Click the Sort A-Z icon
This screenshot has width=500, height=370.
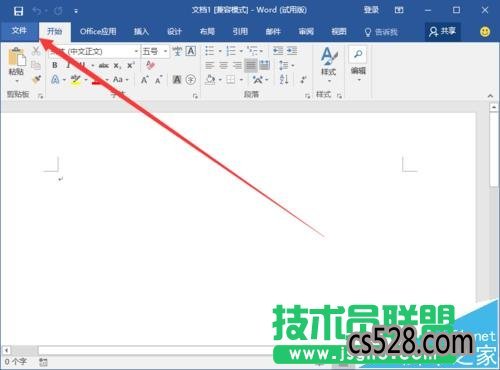[x=284, y=79]
